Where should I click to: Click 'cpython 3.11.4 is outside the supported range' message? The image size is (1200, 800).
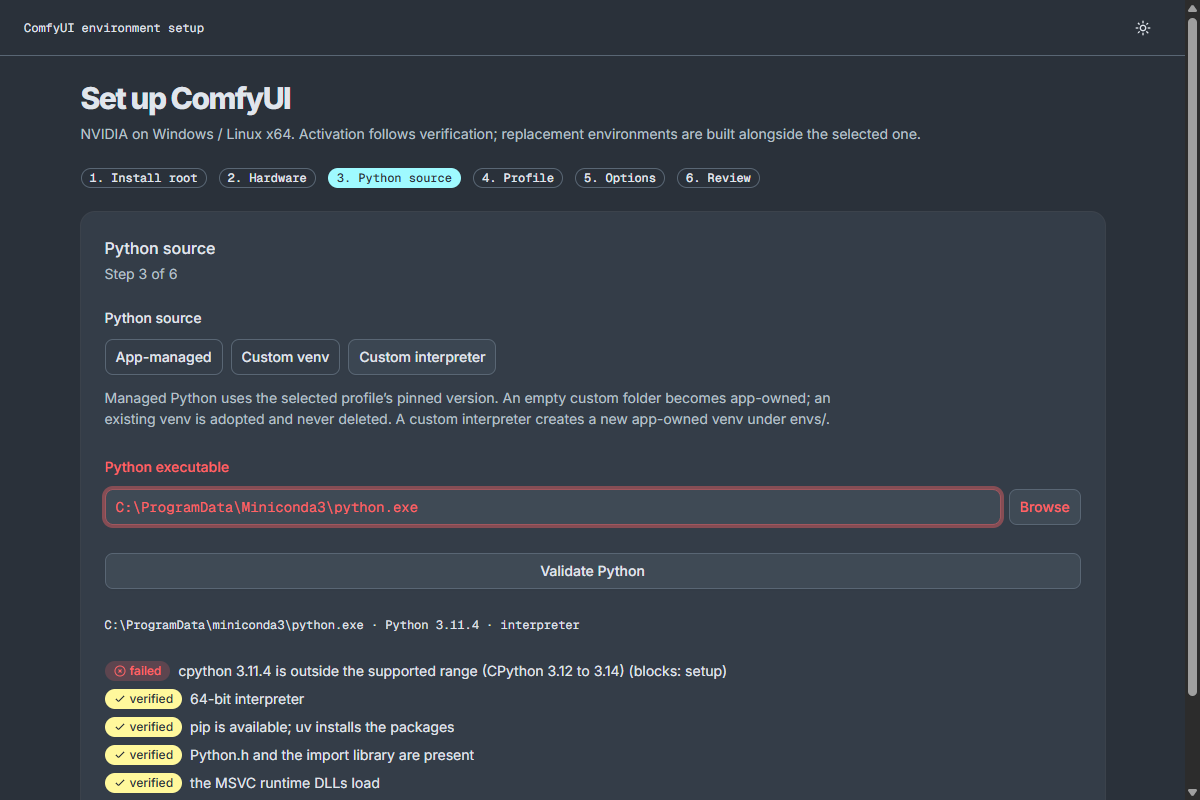click(453, 671)
